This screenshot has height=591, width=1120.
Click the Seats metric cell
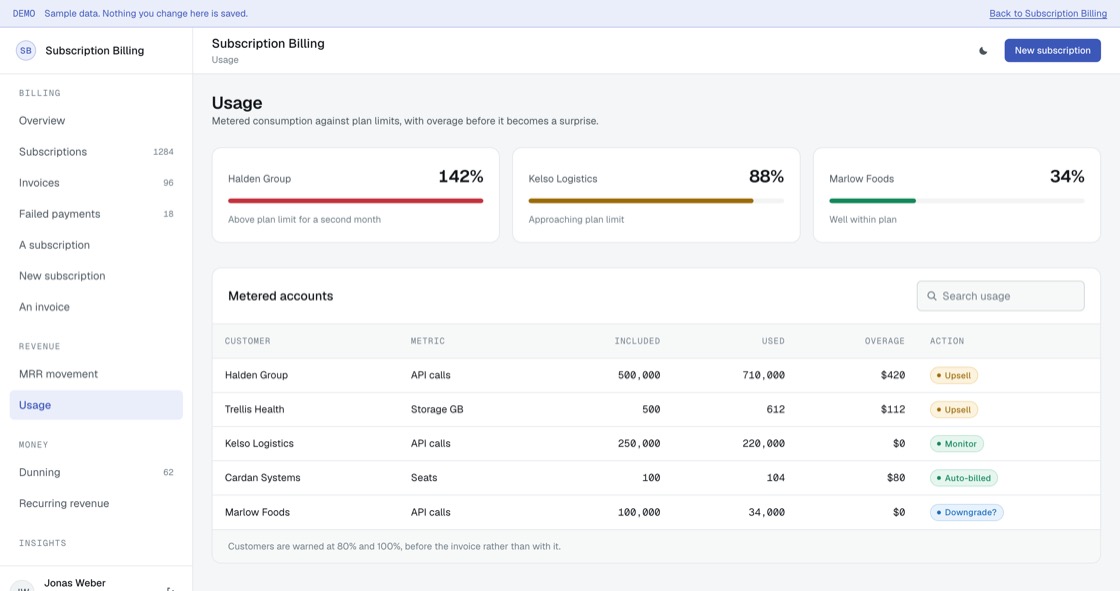pos(424,478)
